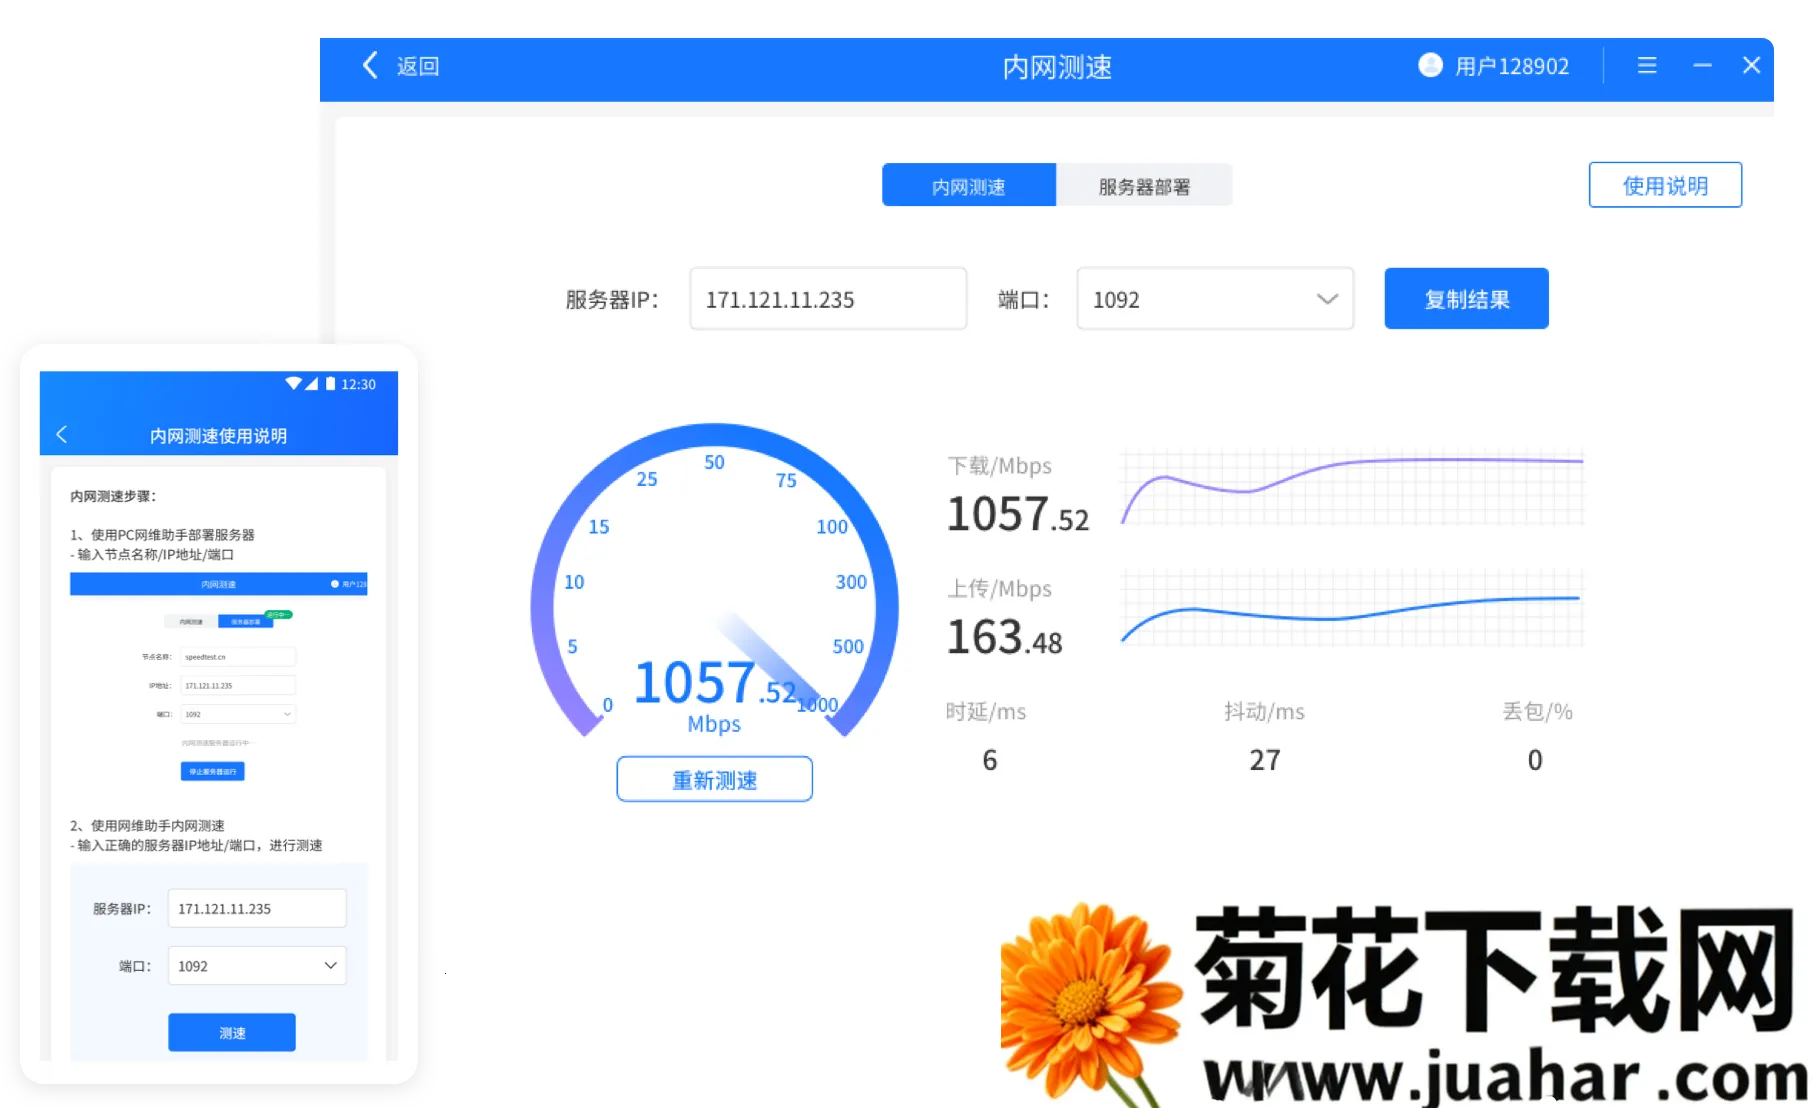
Task: Click the speedtest.cn node name field on phone
Action: [238, 657]
